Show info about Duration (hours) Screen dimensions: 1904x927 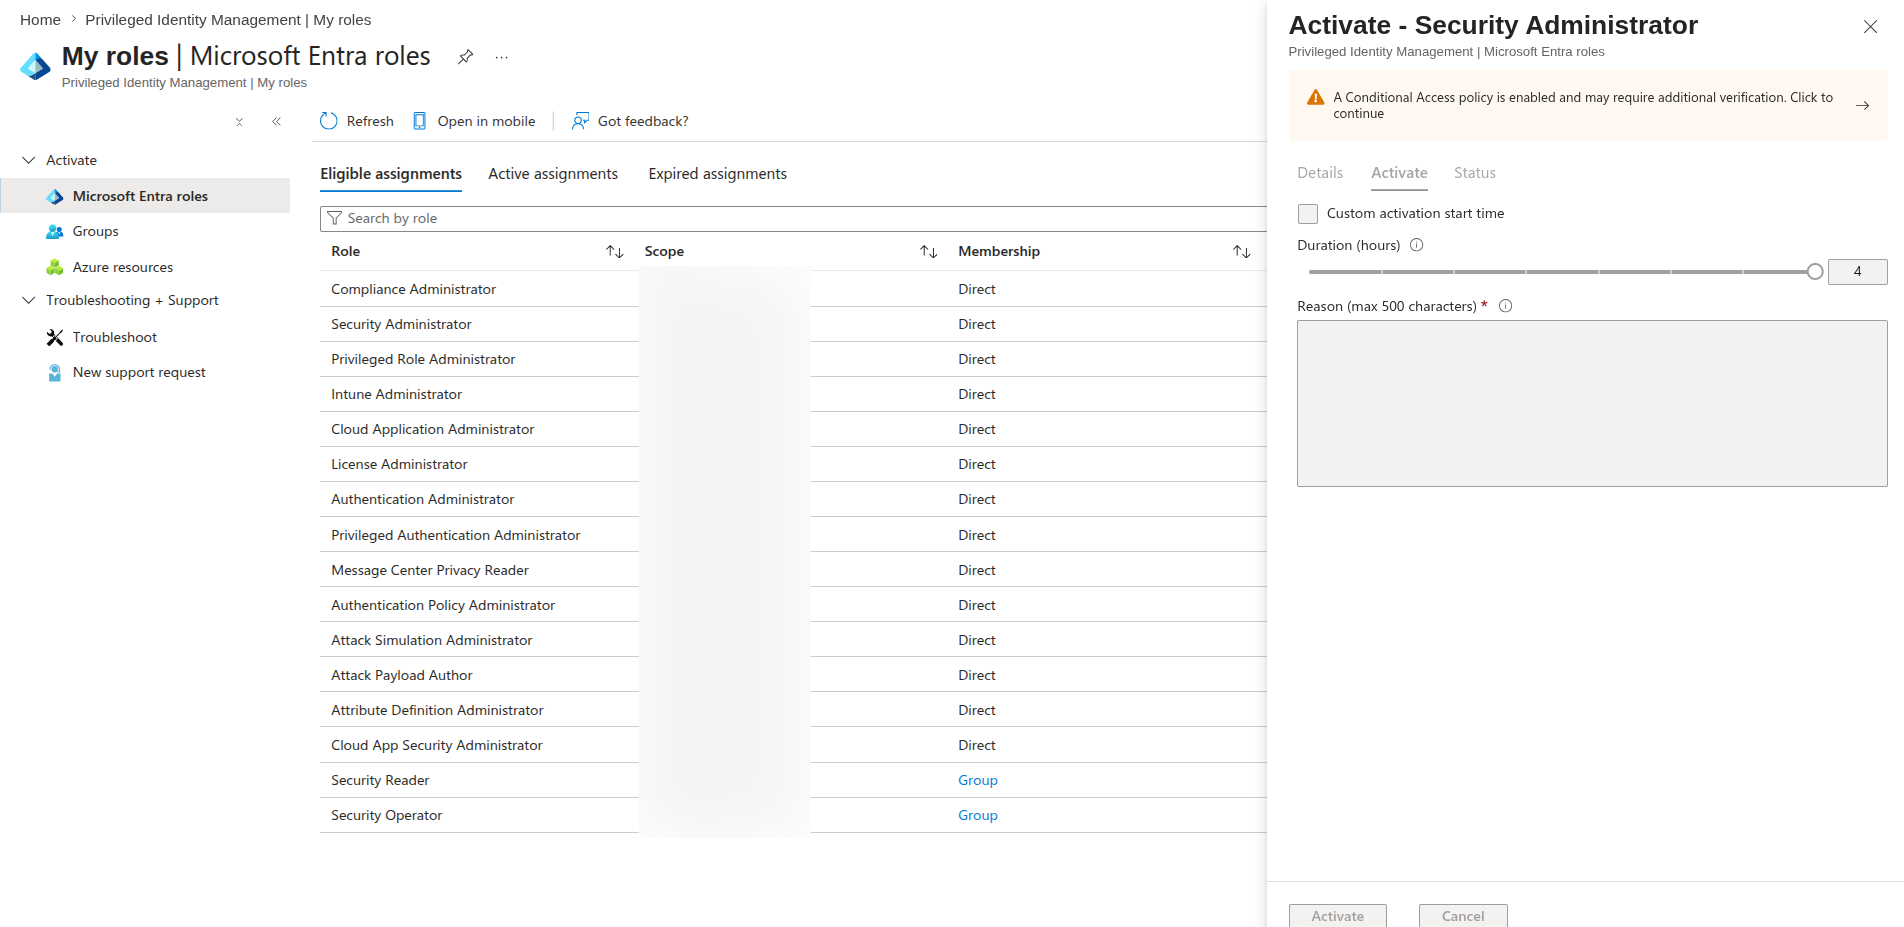pos(1417,245)
